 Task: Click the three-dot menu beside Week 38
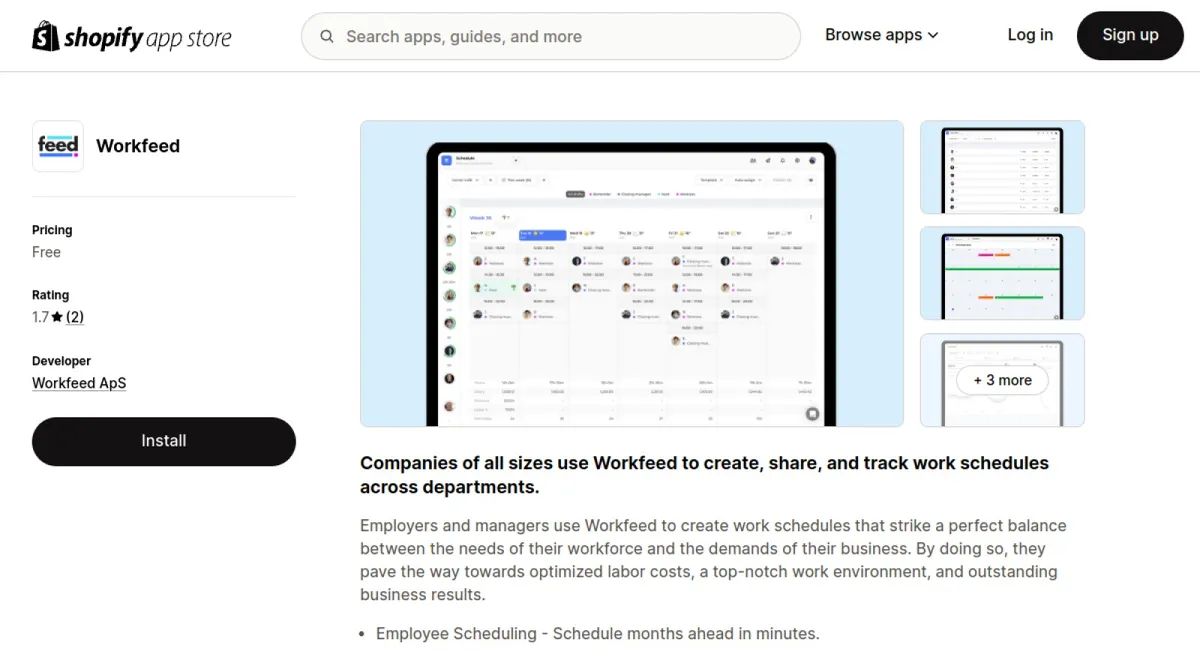coord(811,216)
